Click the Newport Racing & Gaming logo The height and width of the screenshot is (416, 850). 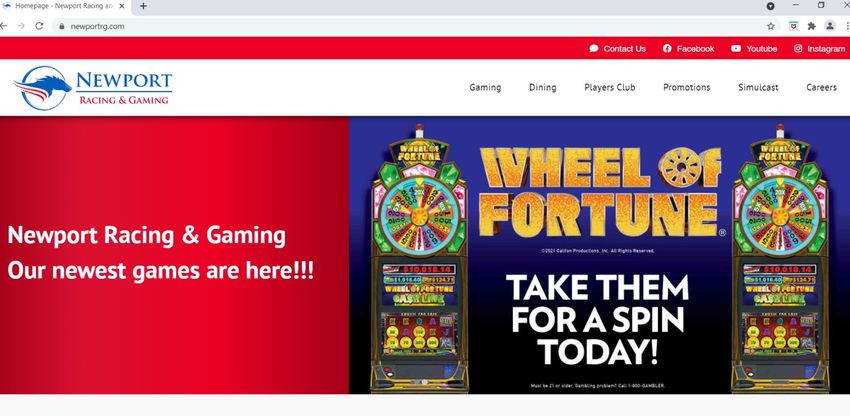93,88
